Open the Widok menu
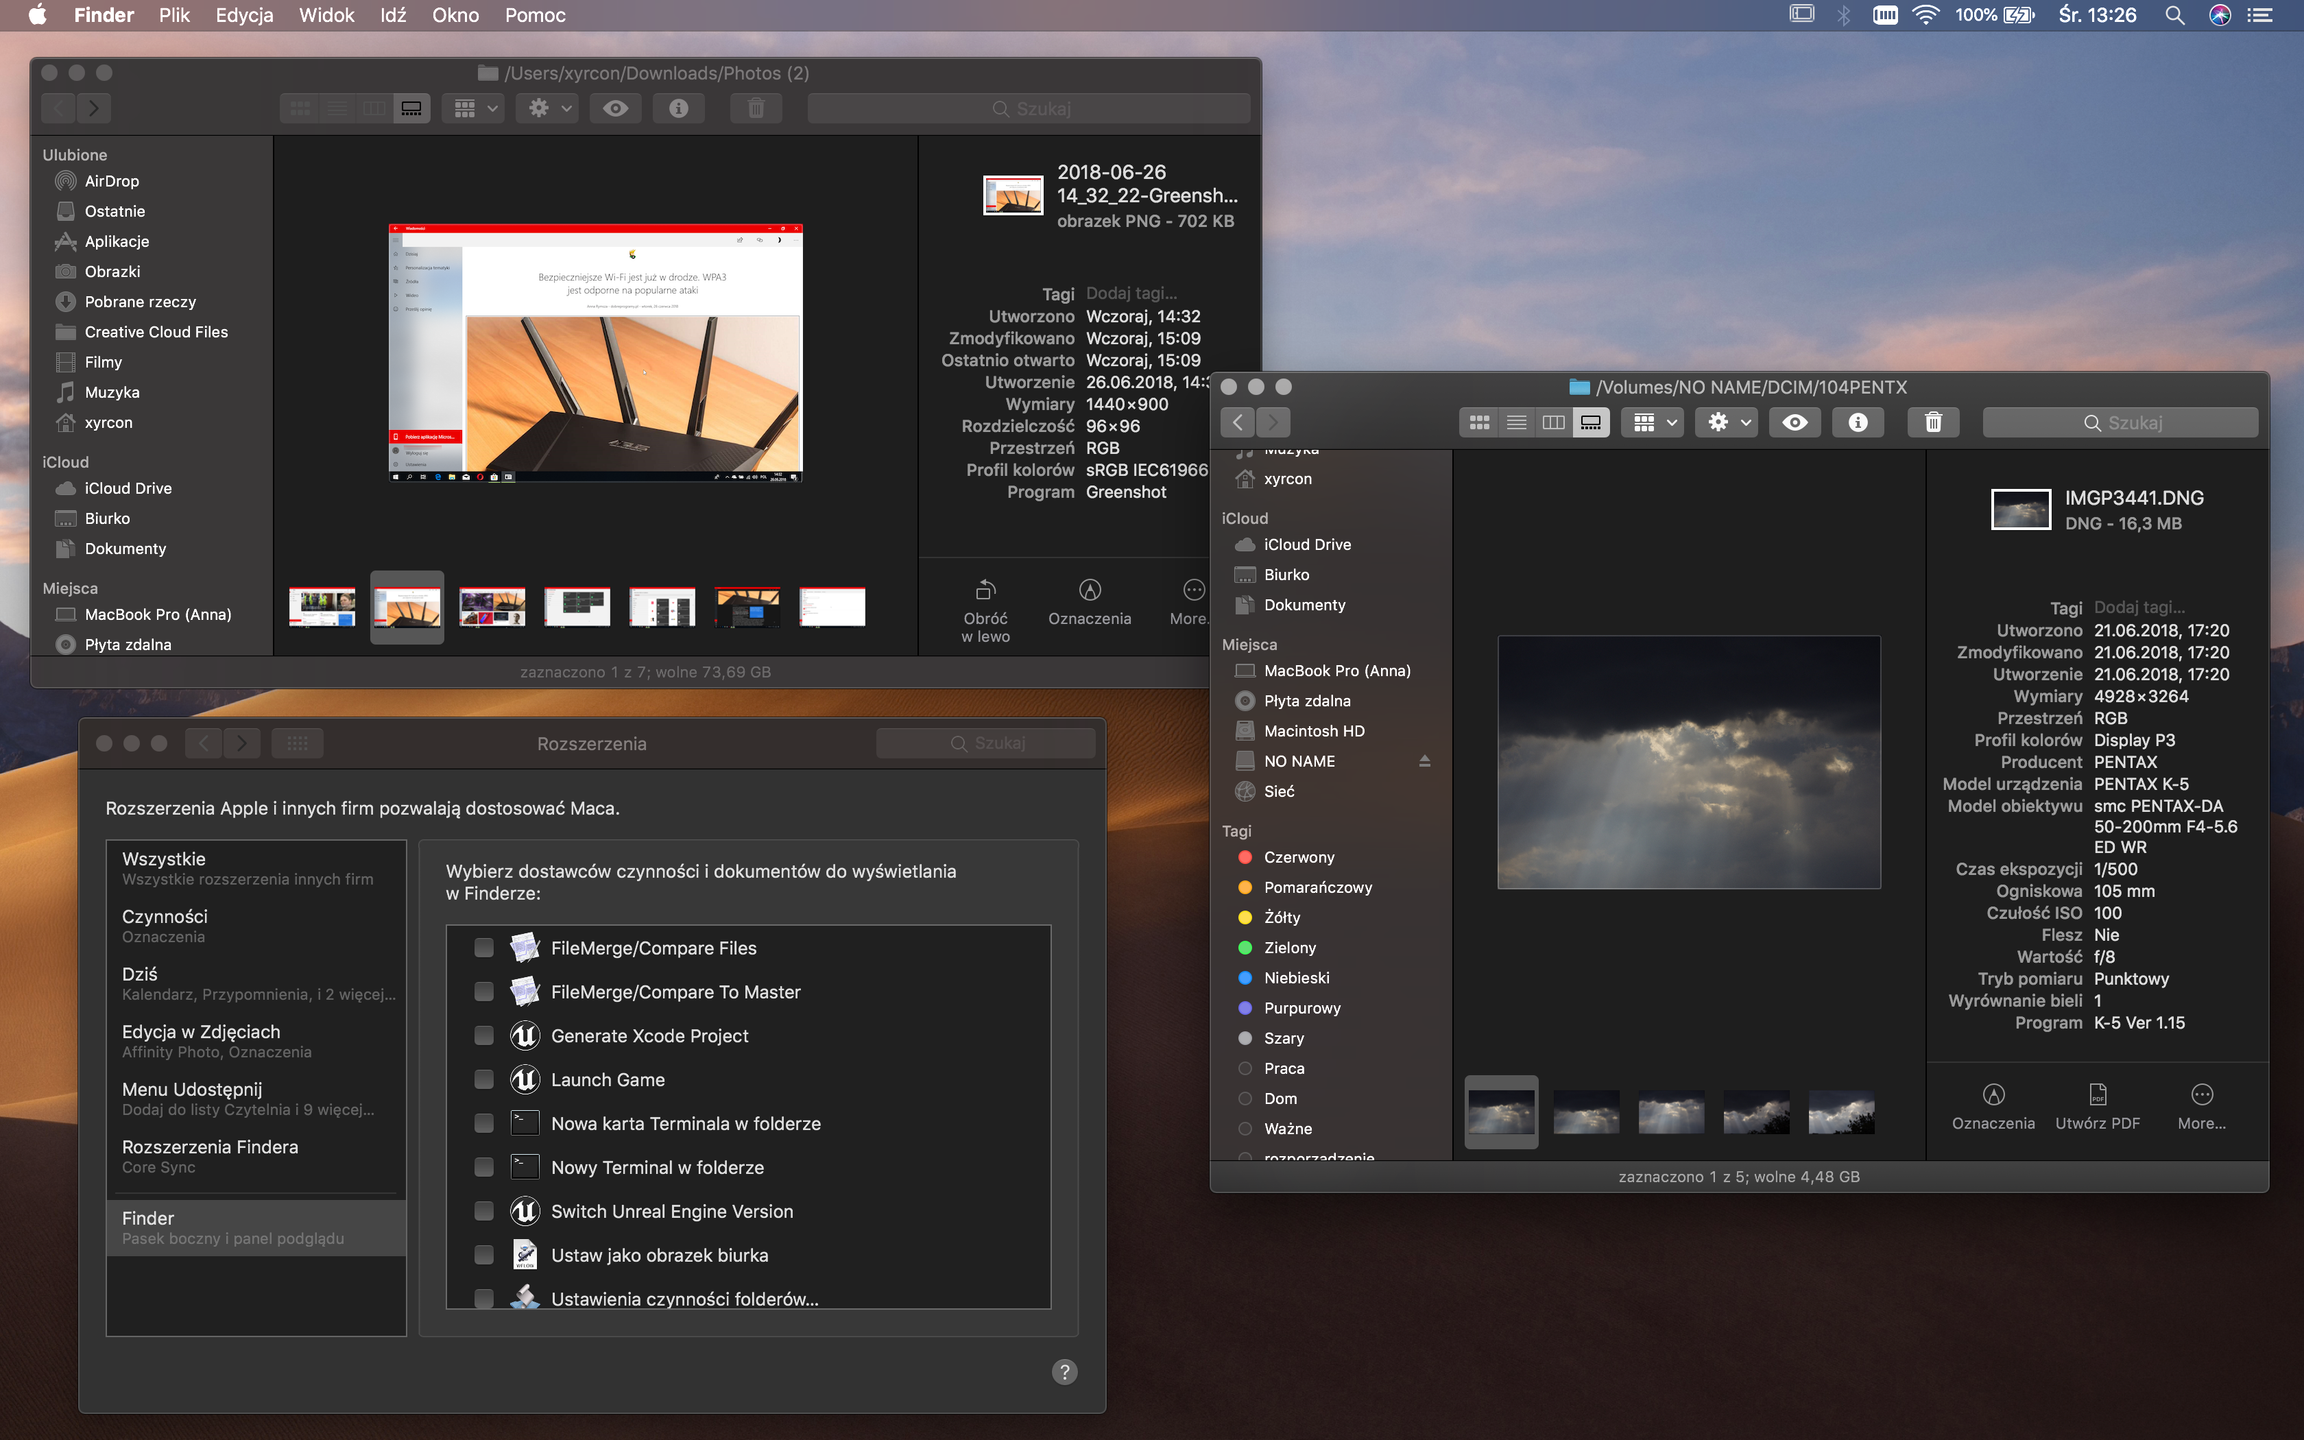Viewport: 2304px width, 1440px height. tap(326, 15)
